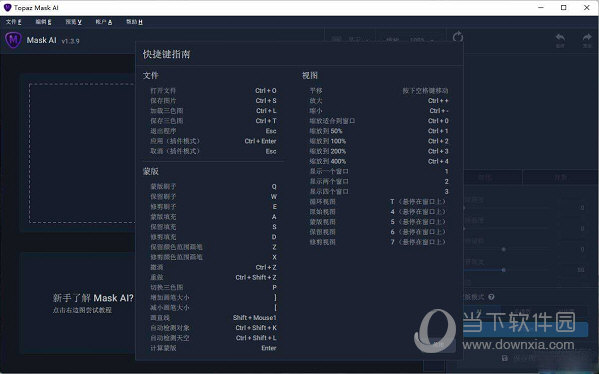The height and width of the screenshot is (374, 599).
Task: Click the 自动检测对象 shortcut row
Action: [x=213, y=328]
